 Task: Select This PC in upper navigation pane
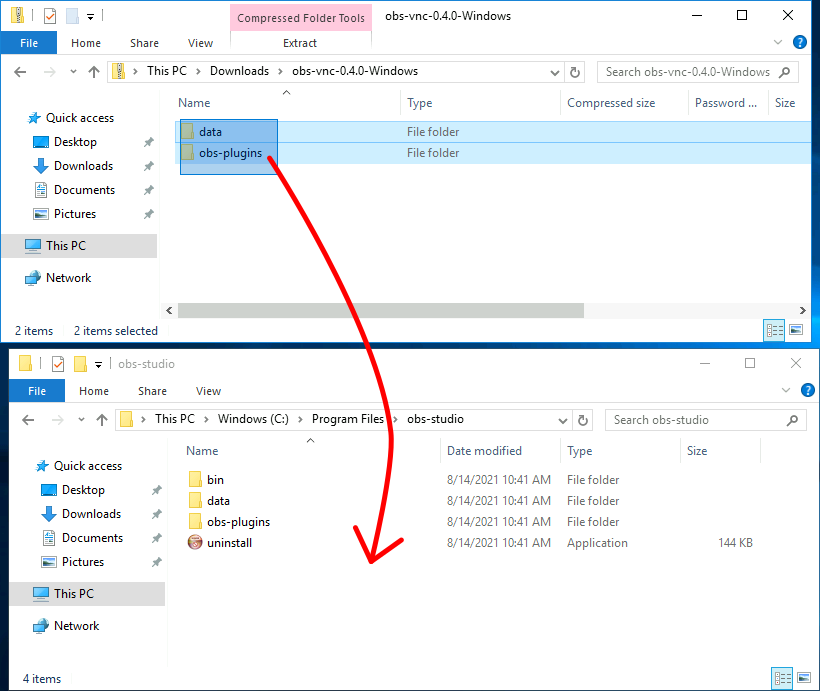coord(79,246)
